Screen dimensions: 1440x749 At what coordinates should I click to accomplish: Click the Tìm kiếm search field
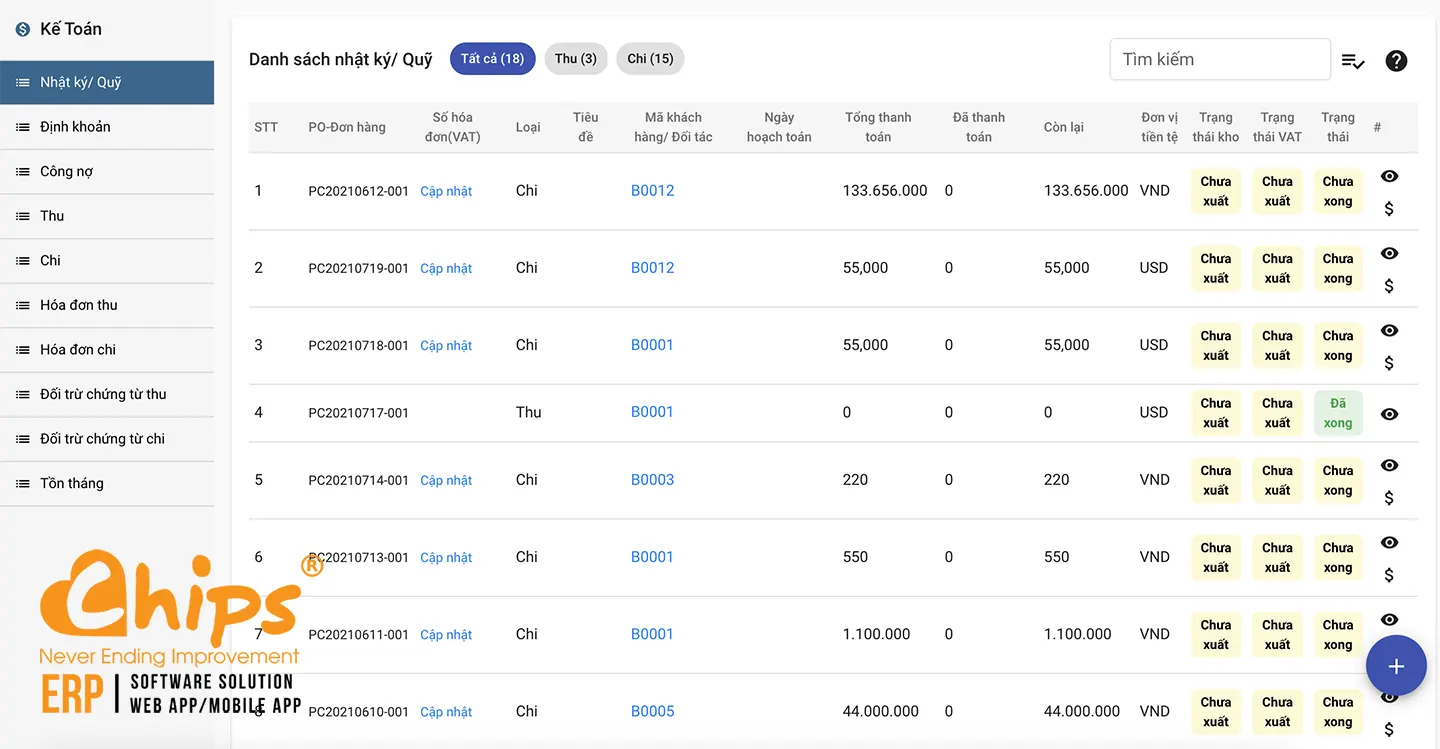pyautogui.click(x=1220, y=59)
